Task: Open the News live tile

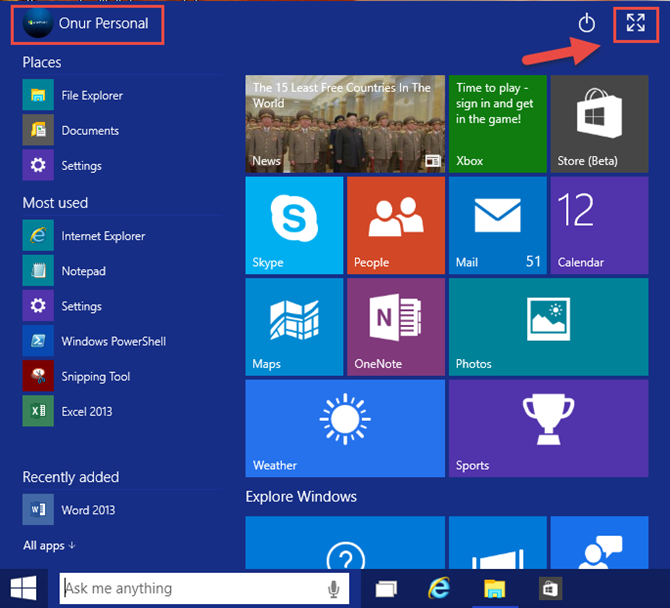Action: (345, 124)
